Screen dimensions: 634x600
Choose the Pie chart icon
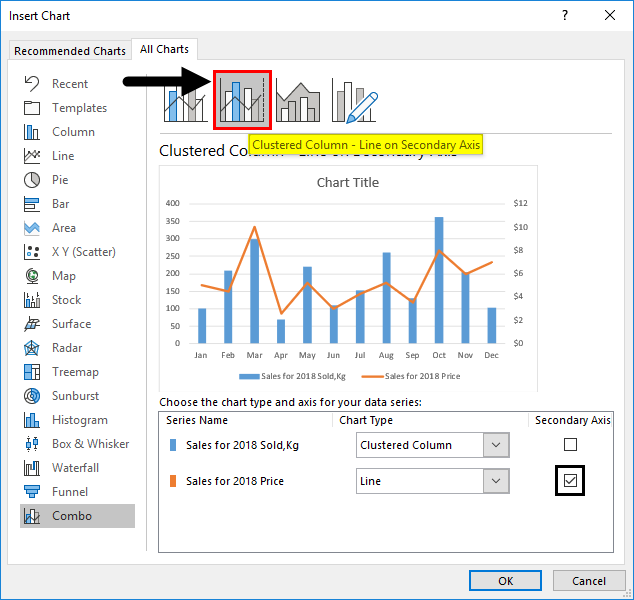[x=32, y=180]
